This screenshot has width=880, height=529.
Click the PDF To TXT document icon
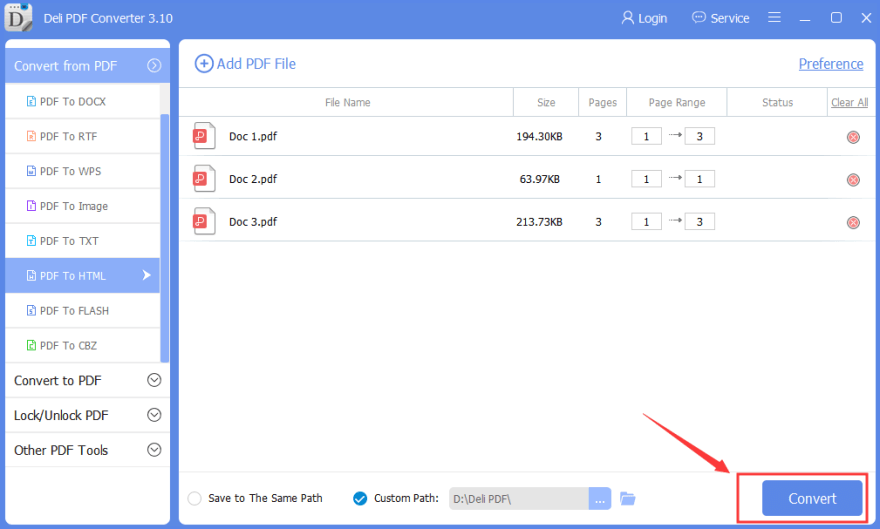coord(31,241)
